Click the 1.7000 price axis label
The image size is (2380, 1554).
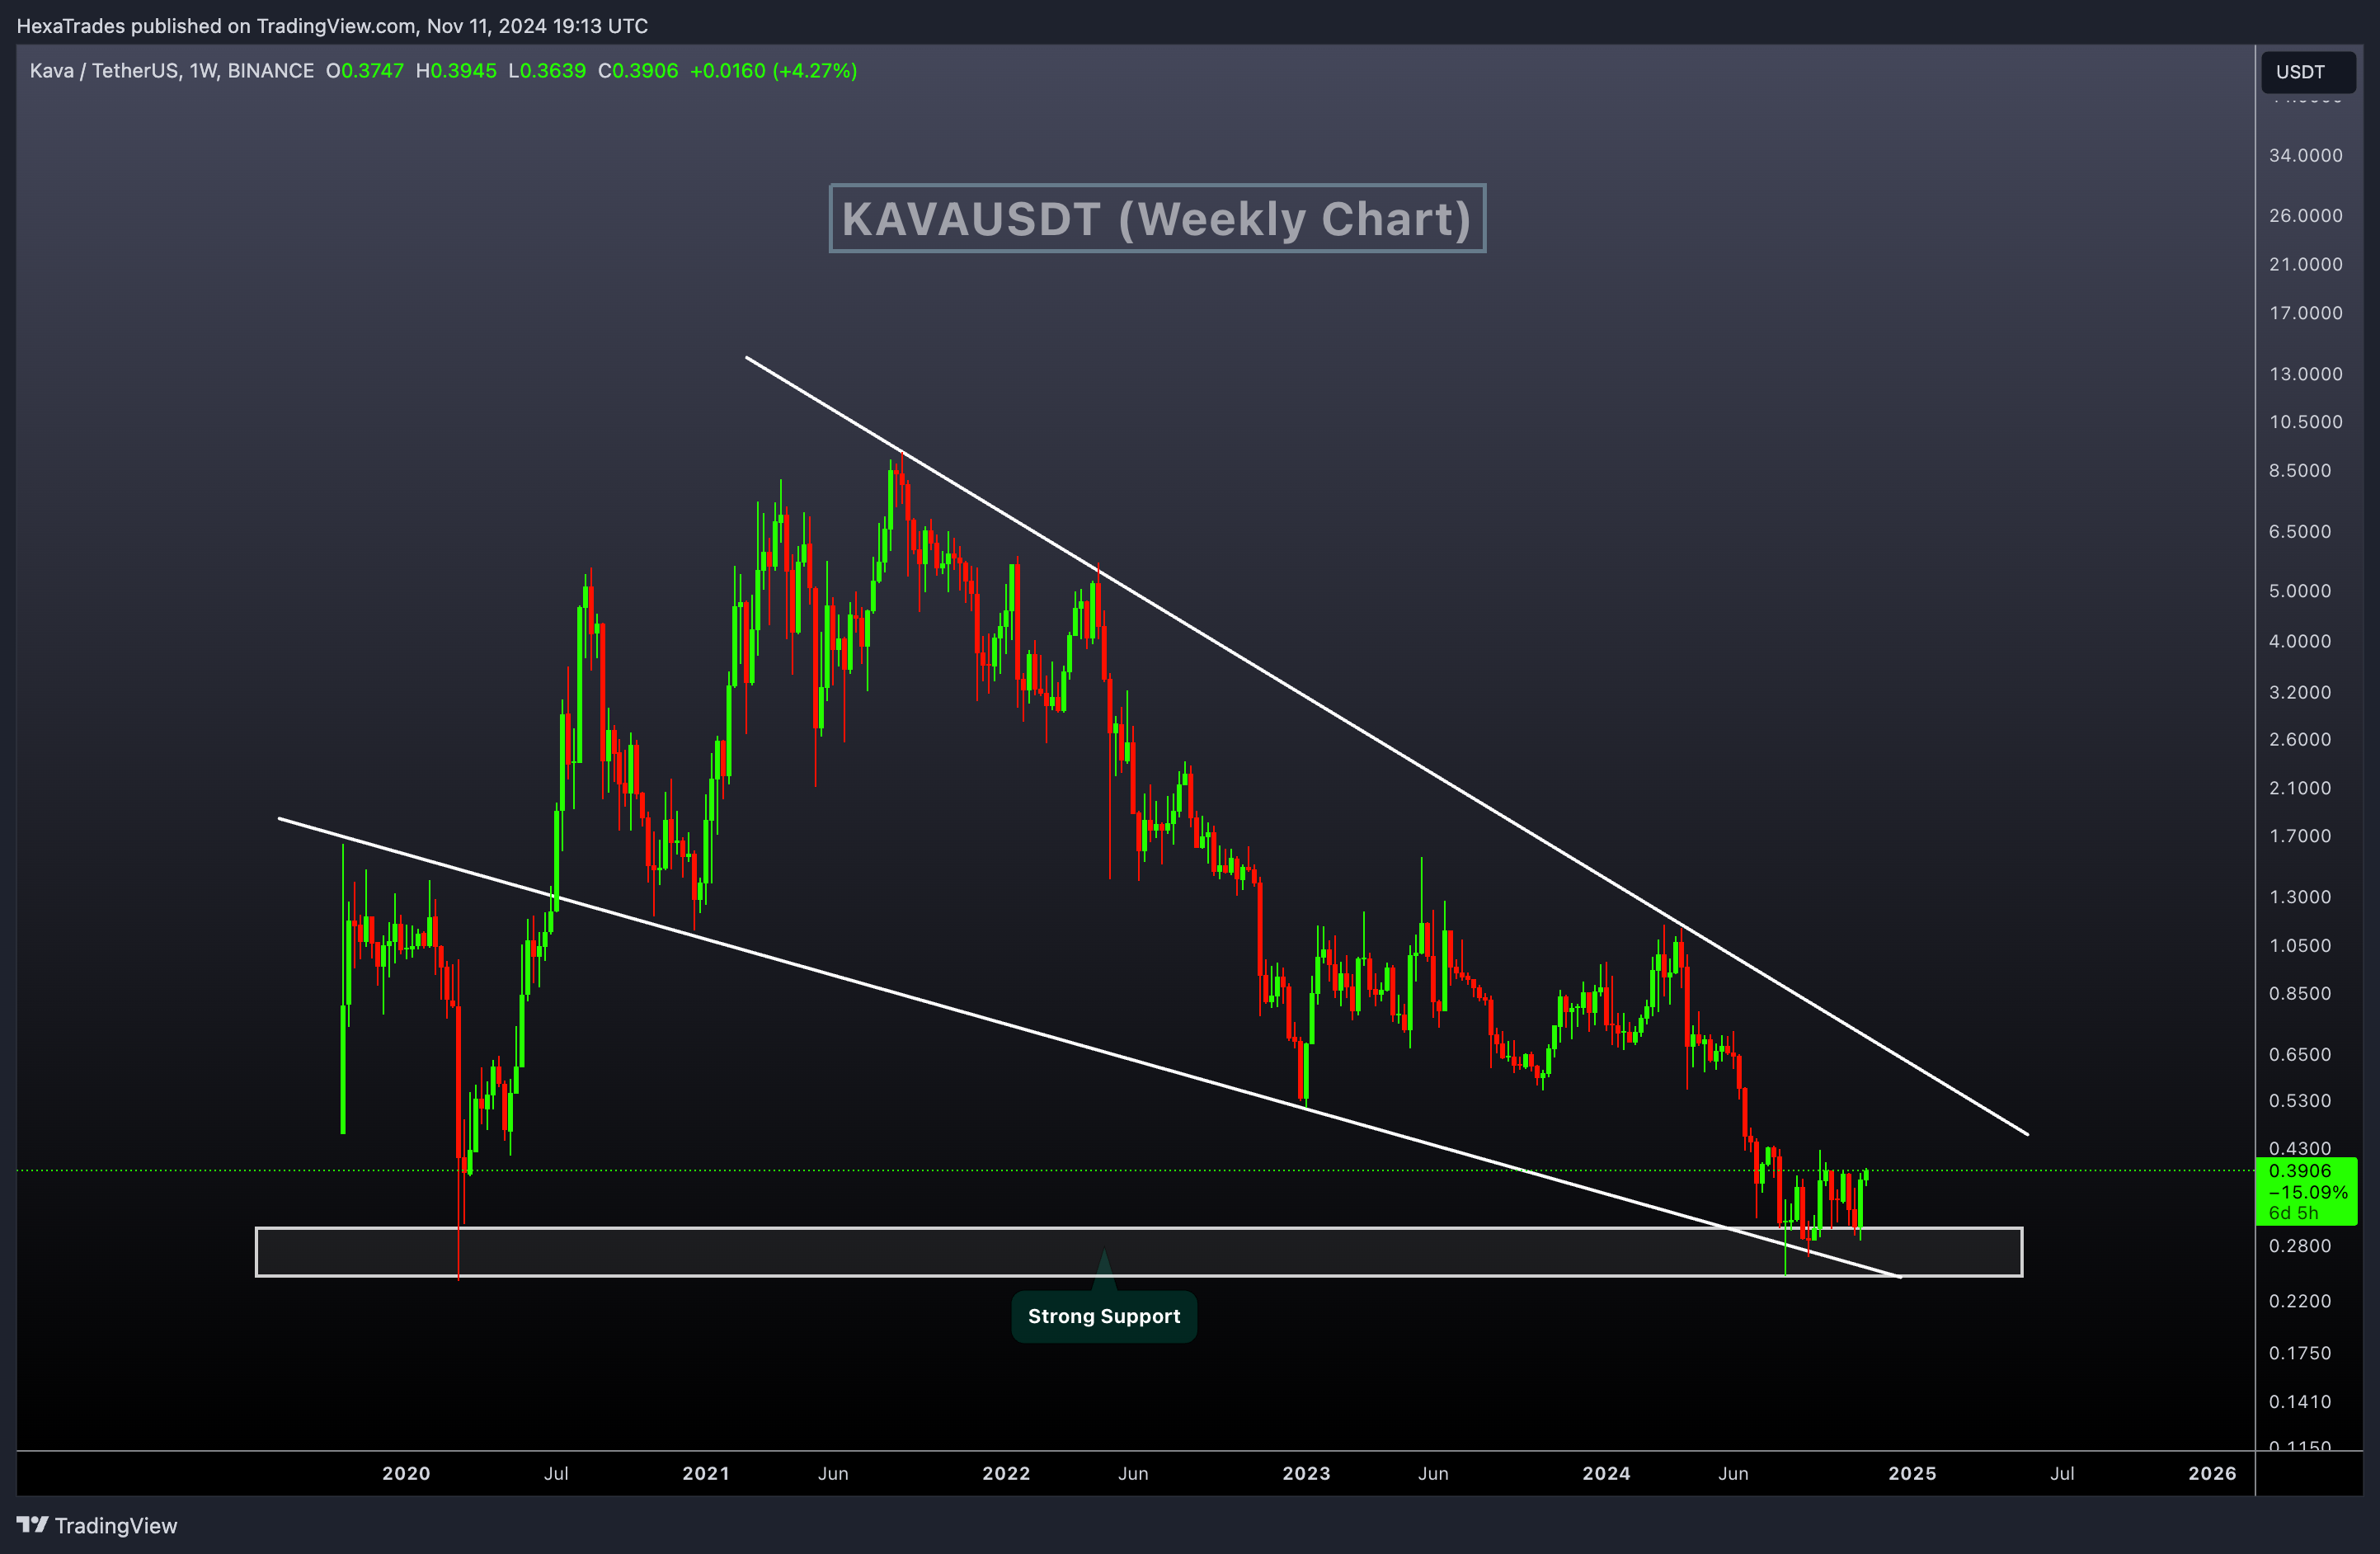pyautogui.click(x=2299, y=836)
